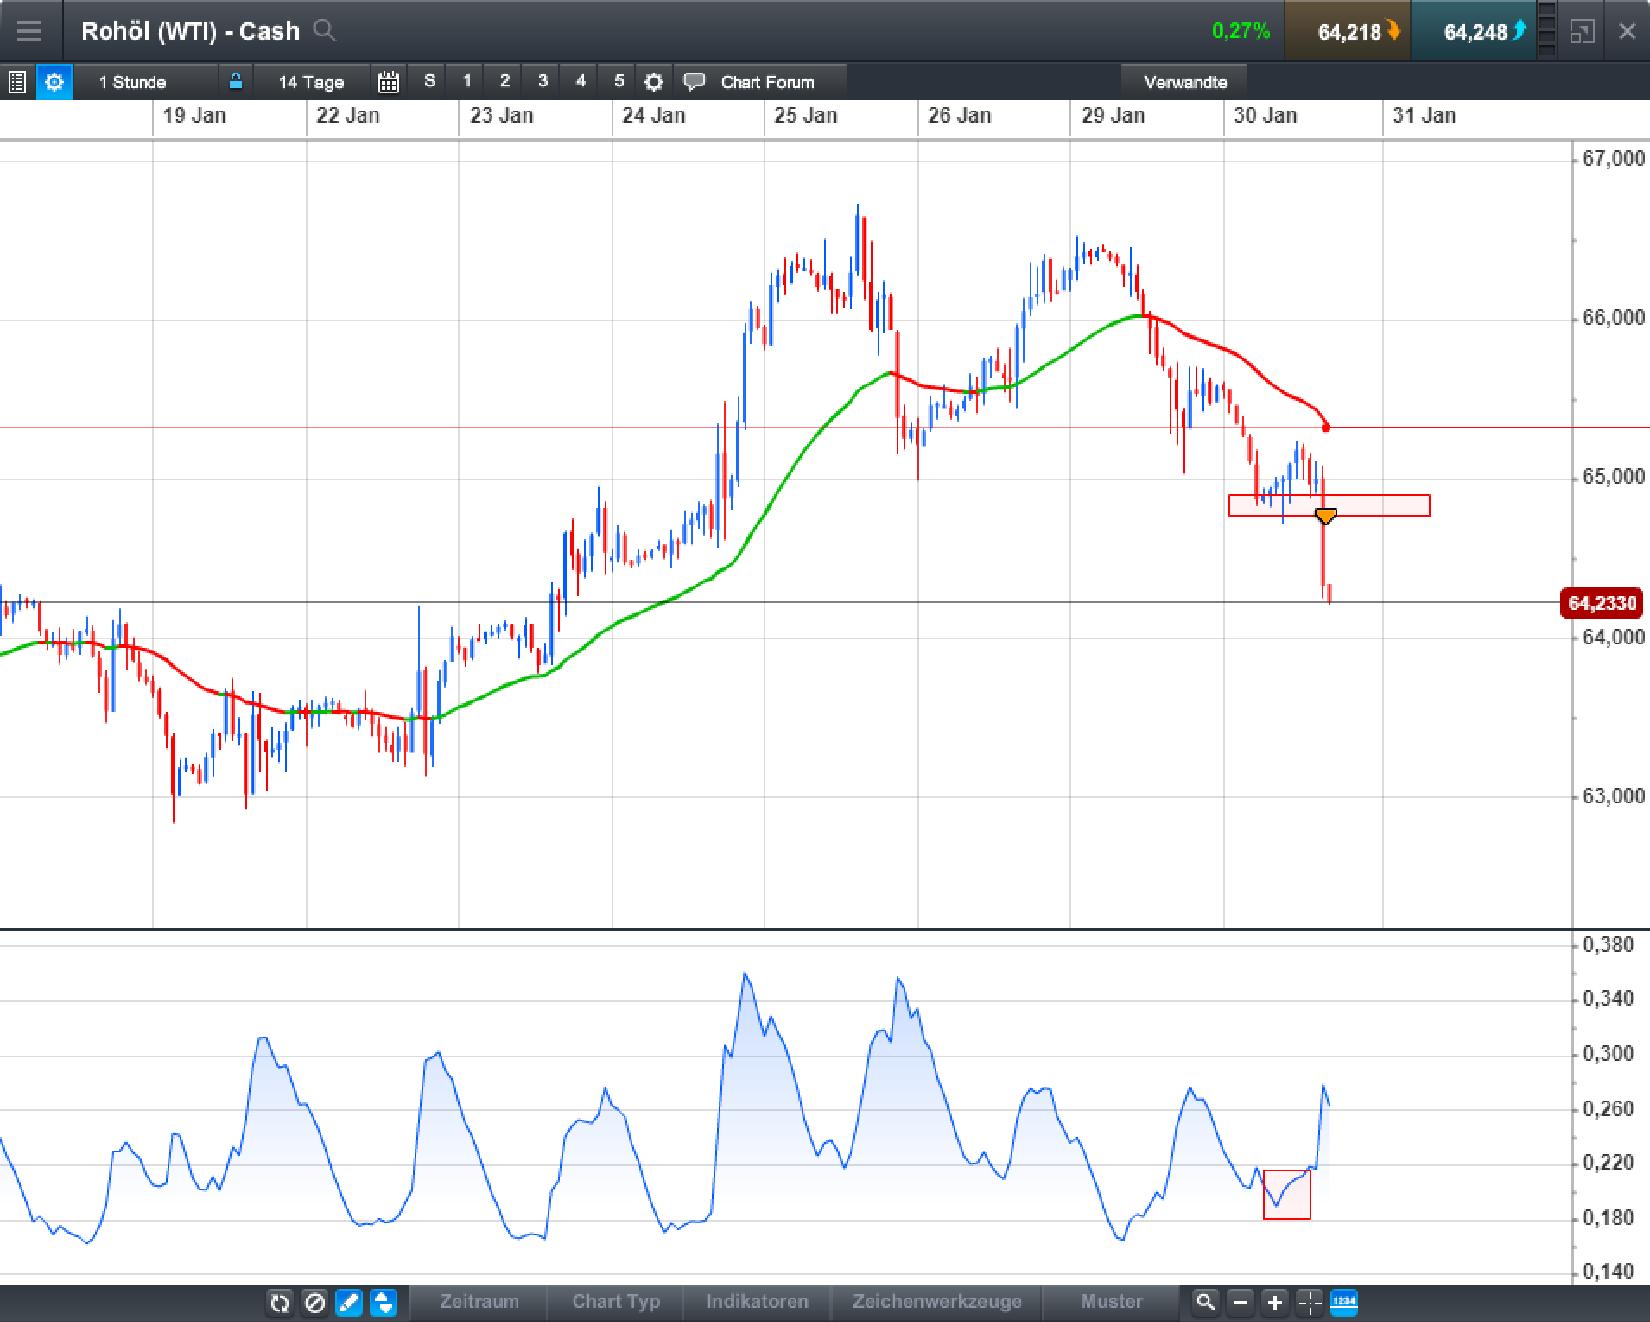
Task: Open the watchlist panel icon
Action: 16,82
